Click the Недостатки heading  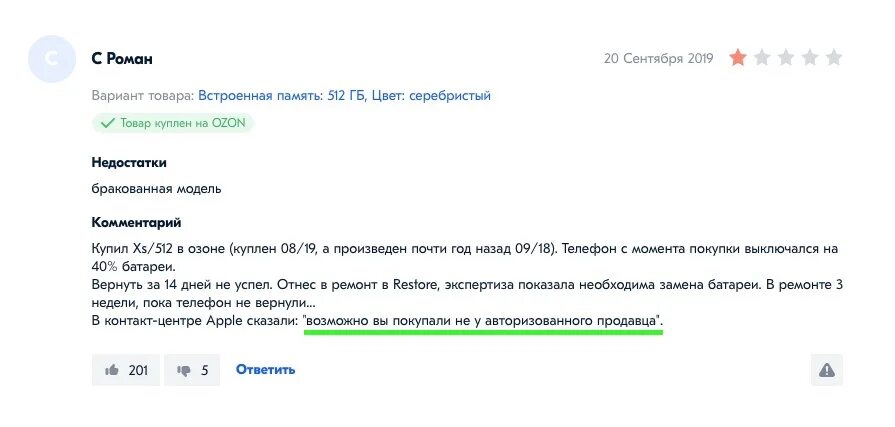[129, 163]
